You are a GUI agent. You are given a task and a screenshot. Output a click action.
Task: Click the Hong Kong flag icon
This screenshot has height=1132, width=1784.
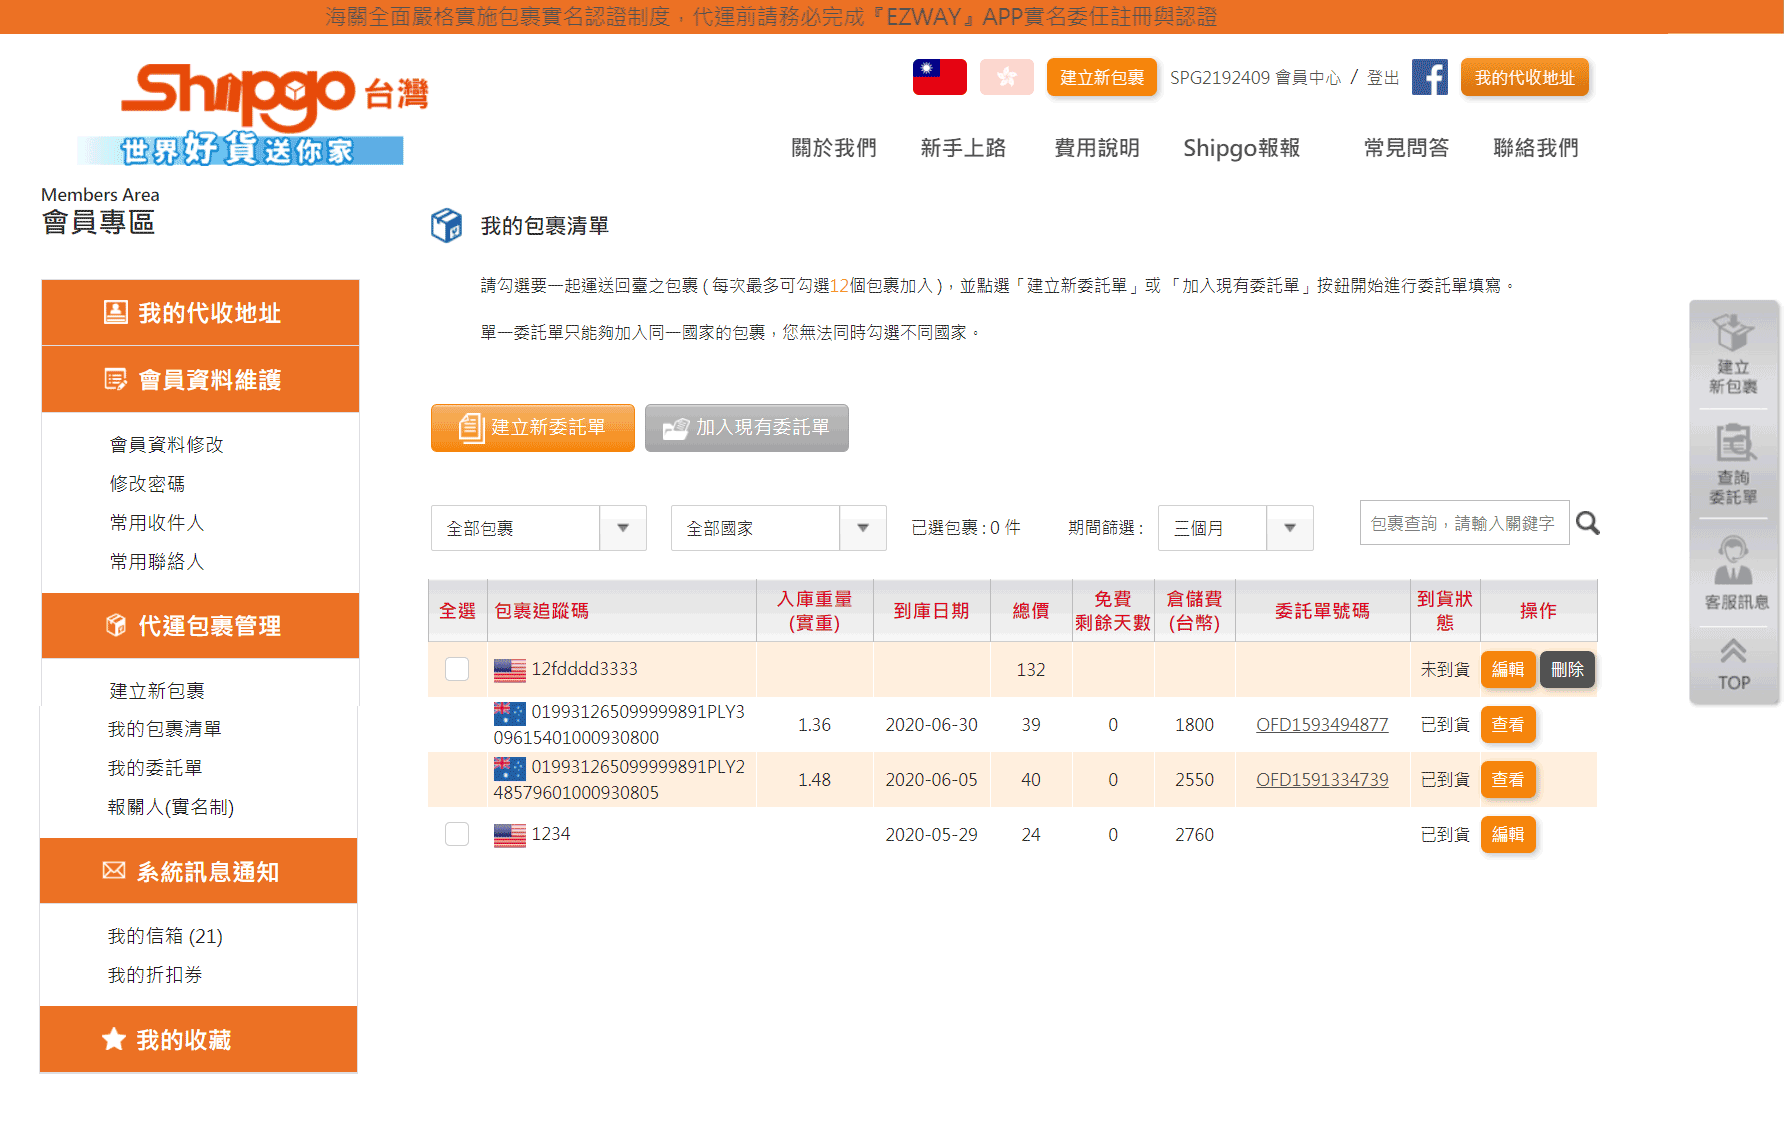(x=1006, y=77)
